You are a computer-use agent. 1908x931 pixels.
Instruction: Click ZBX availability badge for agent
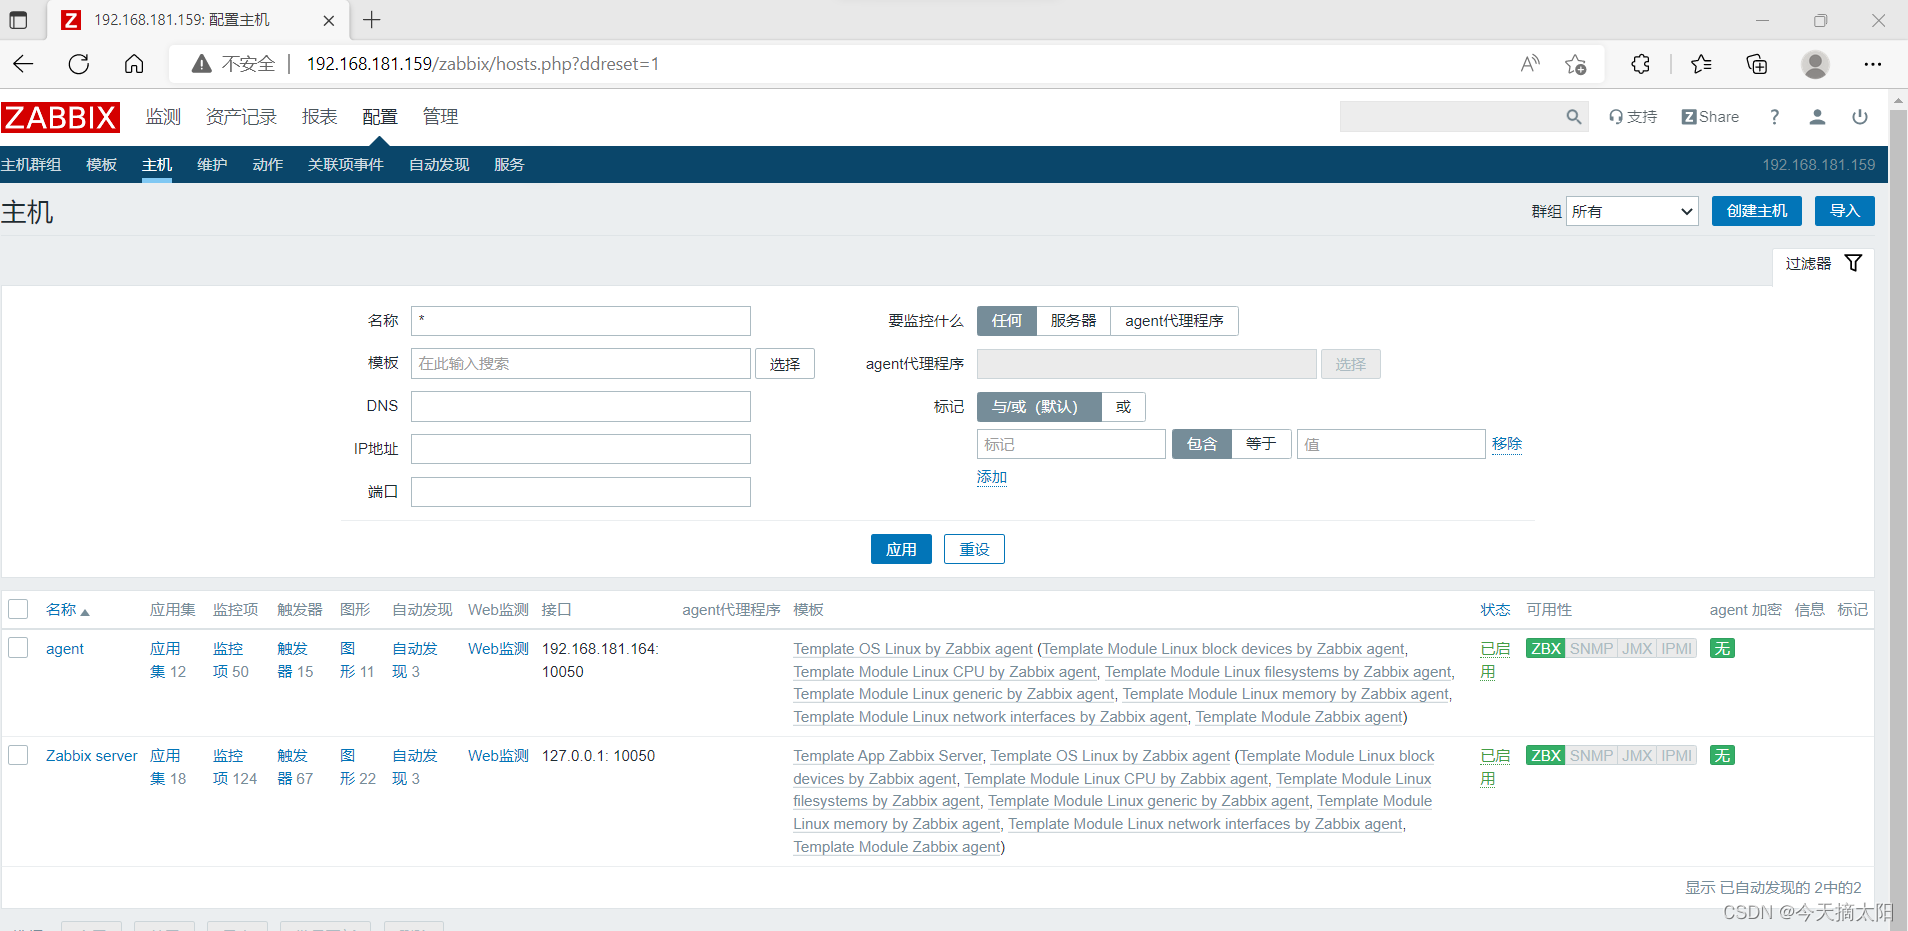click(1546, 648)
